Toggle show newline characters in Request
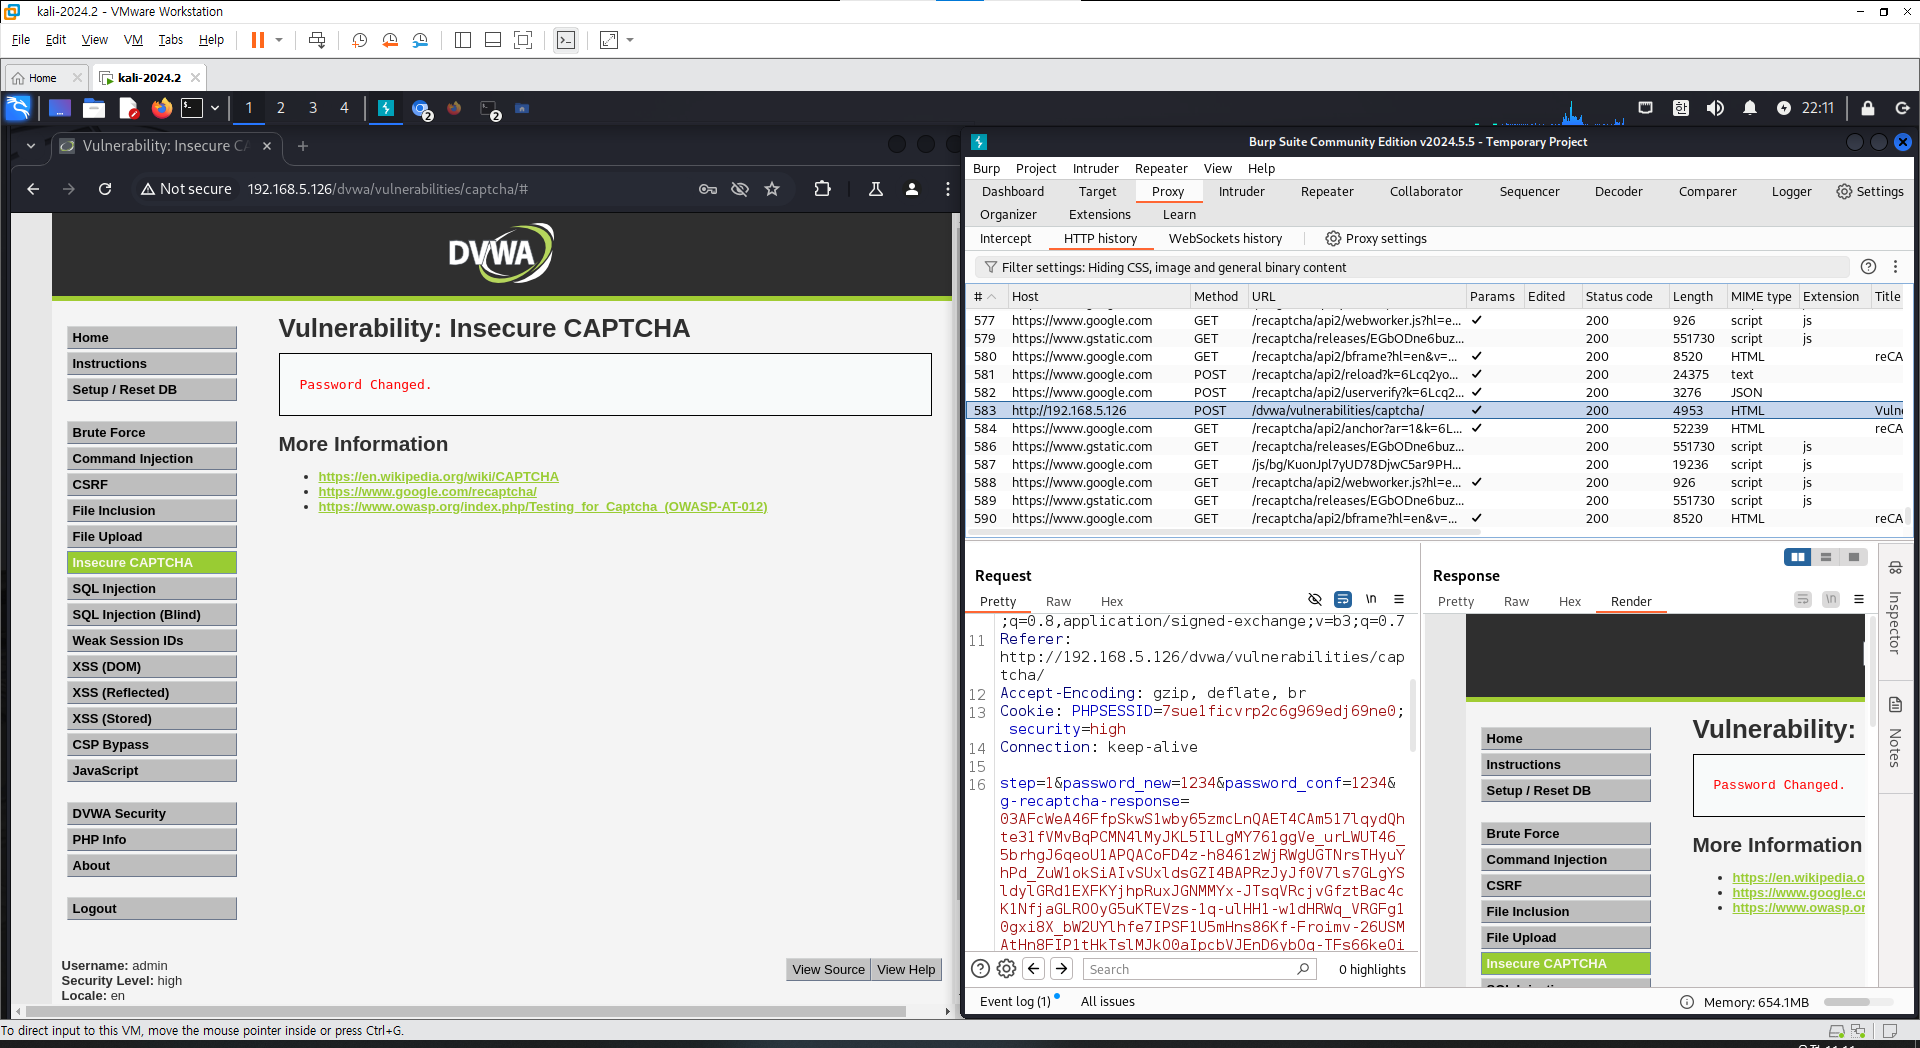This screenshot has width=1920, height=1048. pyautogui.click(x=1371, y=599)
